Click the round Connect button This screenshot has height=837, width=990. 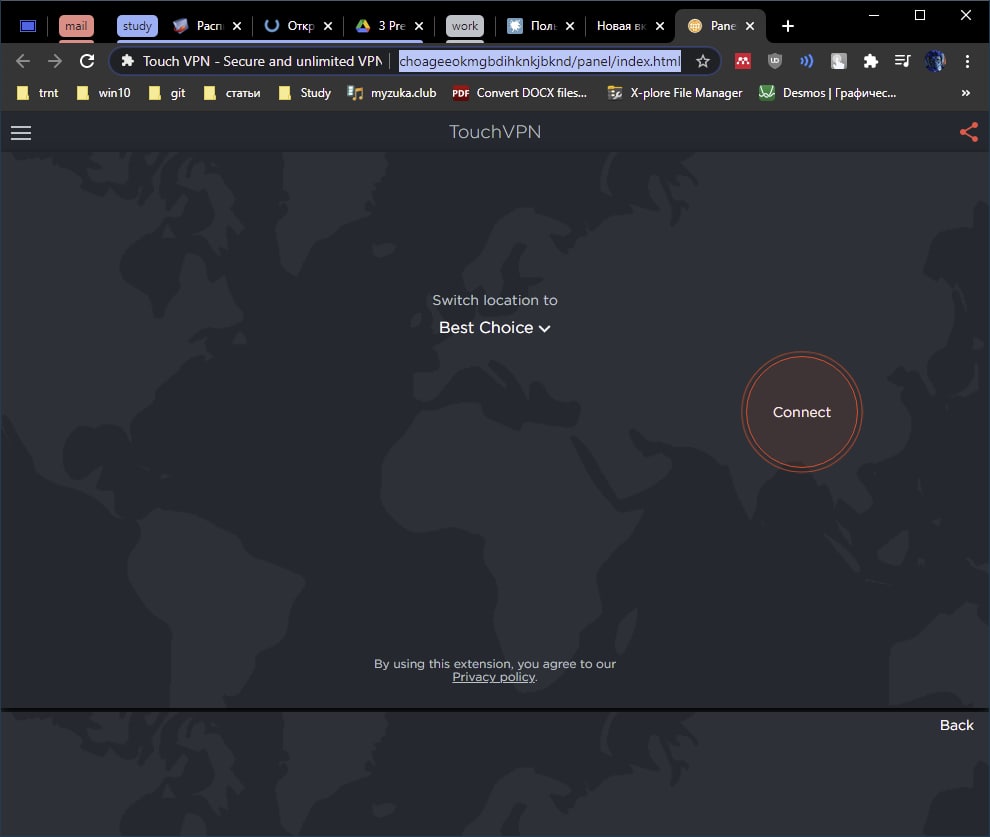tap(801, 412)
